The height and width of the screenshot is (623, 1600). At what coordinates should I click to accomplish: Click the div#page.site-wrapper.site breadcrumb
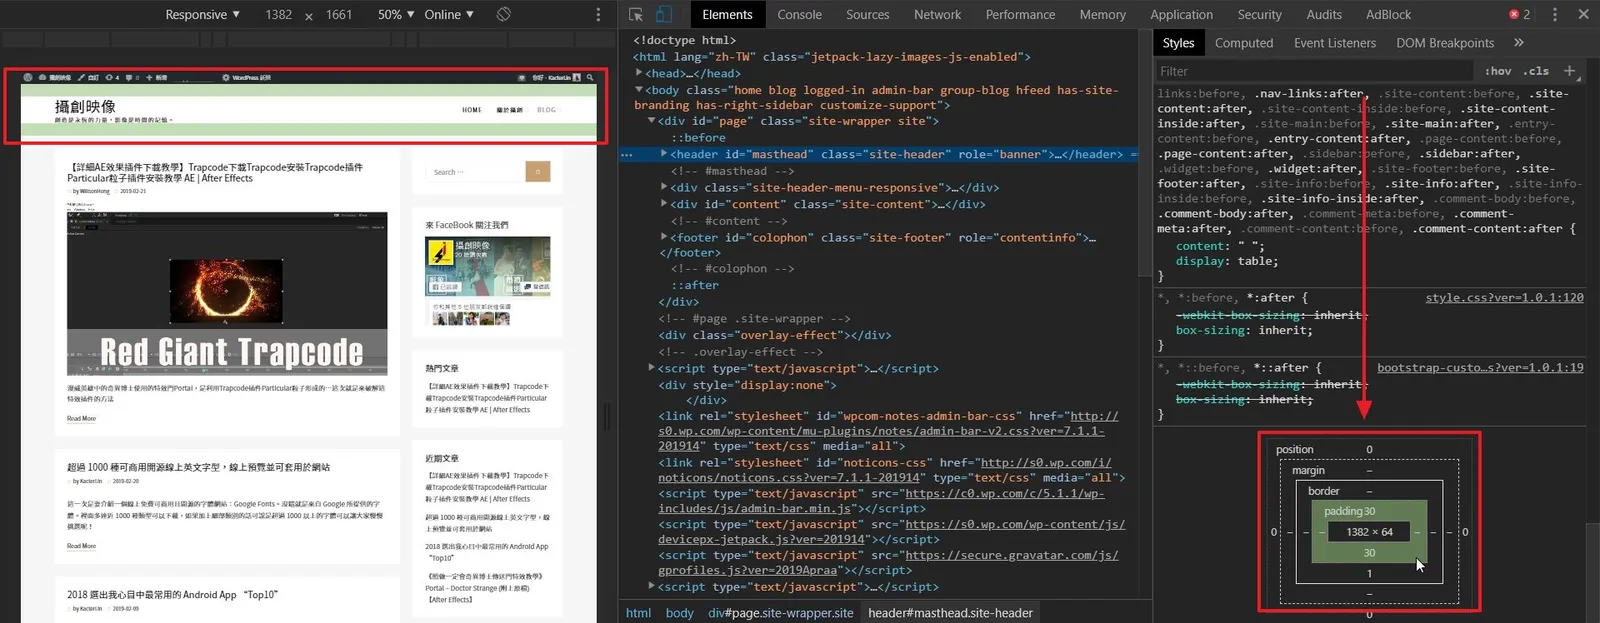tap(781, 613)
